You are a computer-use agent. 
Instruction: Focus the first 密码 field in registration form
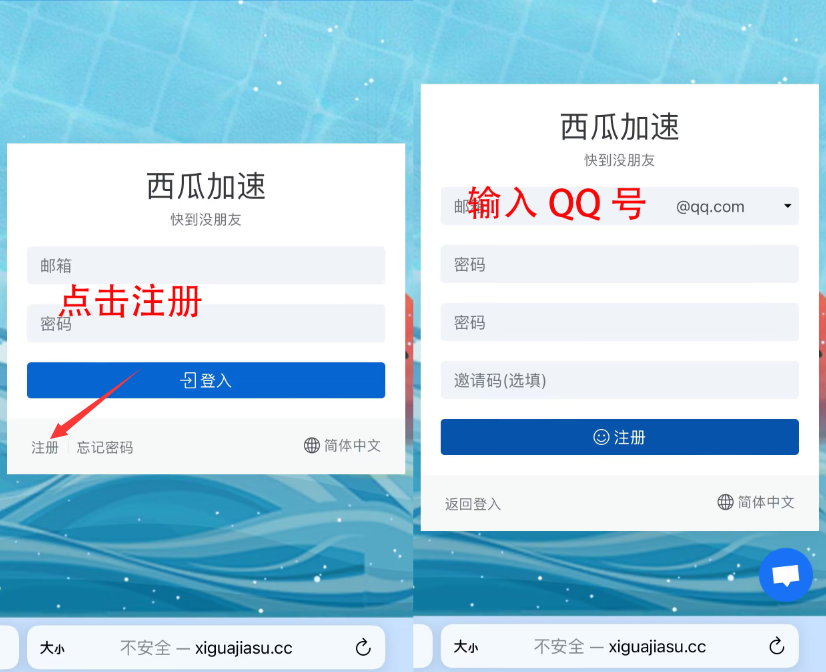620,264
